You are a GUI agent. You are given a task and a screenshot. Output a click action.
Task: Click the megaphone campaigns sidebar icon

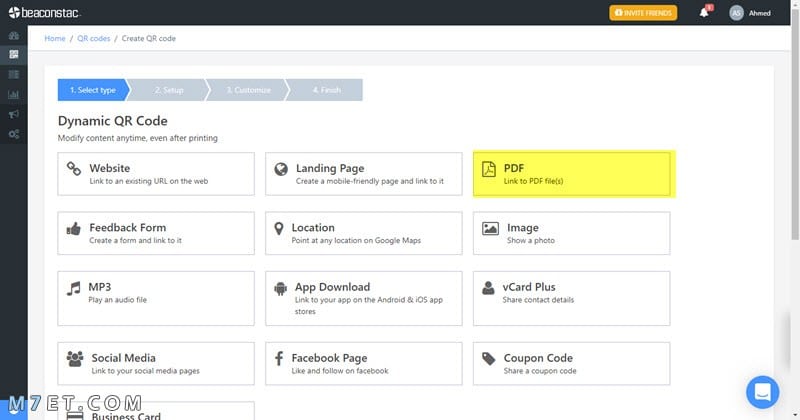[x=14, y=114]
